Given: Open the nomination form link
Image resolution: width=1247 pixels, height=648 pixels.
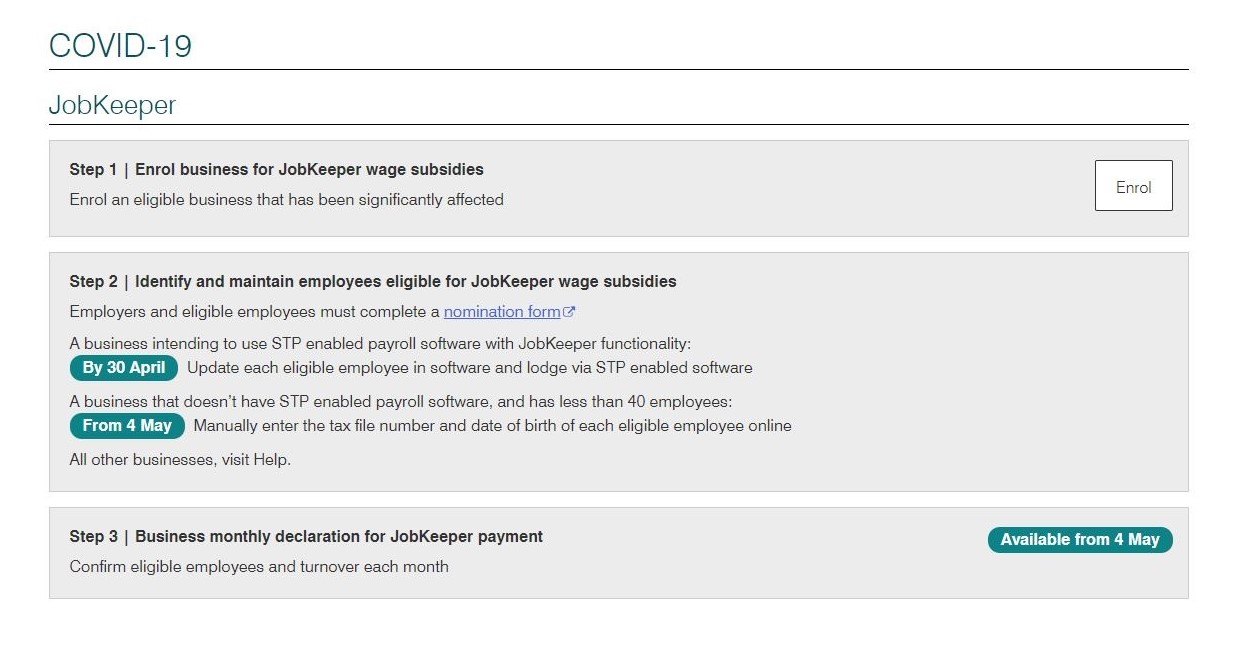Looking at the screenshot, I should pos(502,311).
